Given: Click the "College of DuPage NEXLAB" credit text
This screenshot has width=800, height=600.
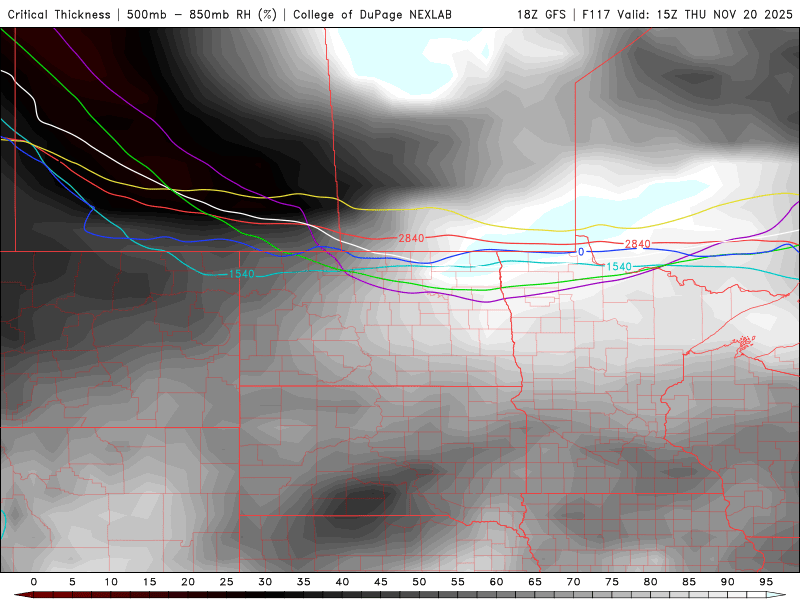Looking at the screenshot, I should [x=372, y=15].
